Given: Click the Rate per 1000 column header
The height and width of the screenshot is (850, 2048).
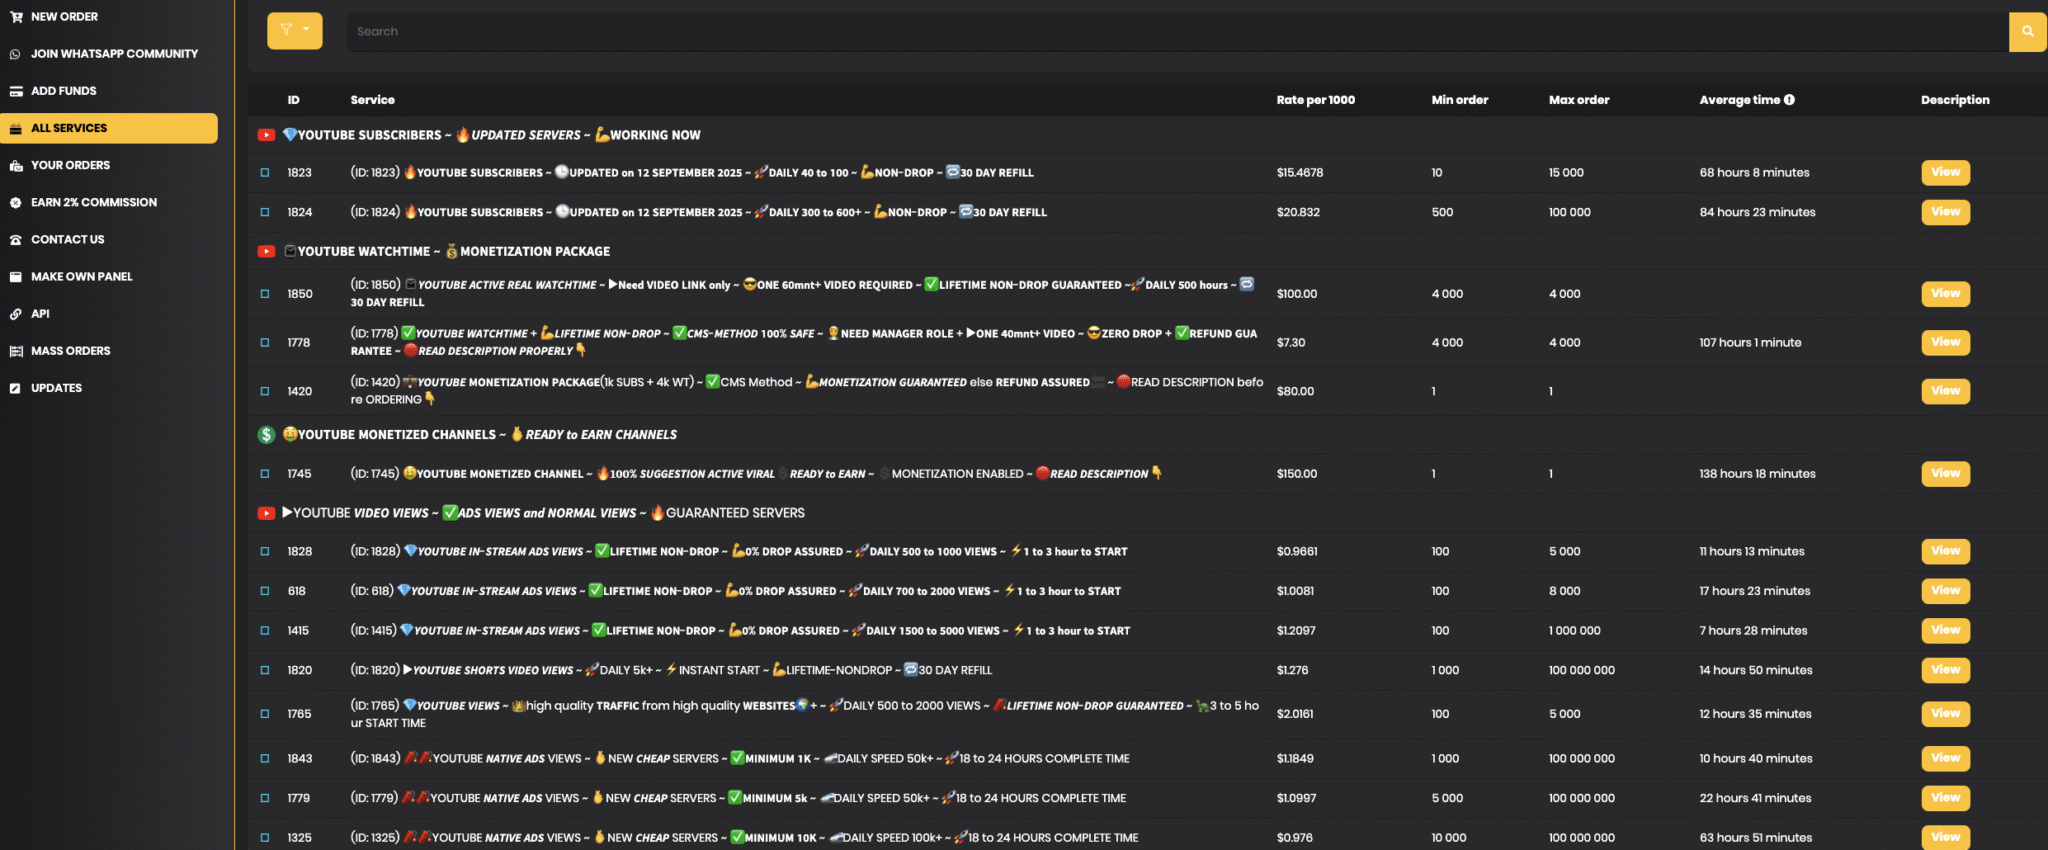Looking at the screenshot, I should tap(1315, 100).
